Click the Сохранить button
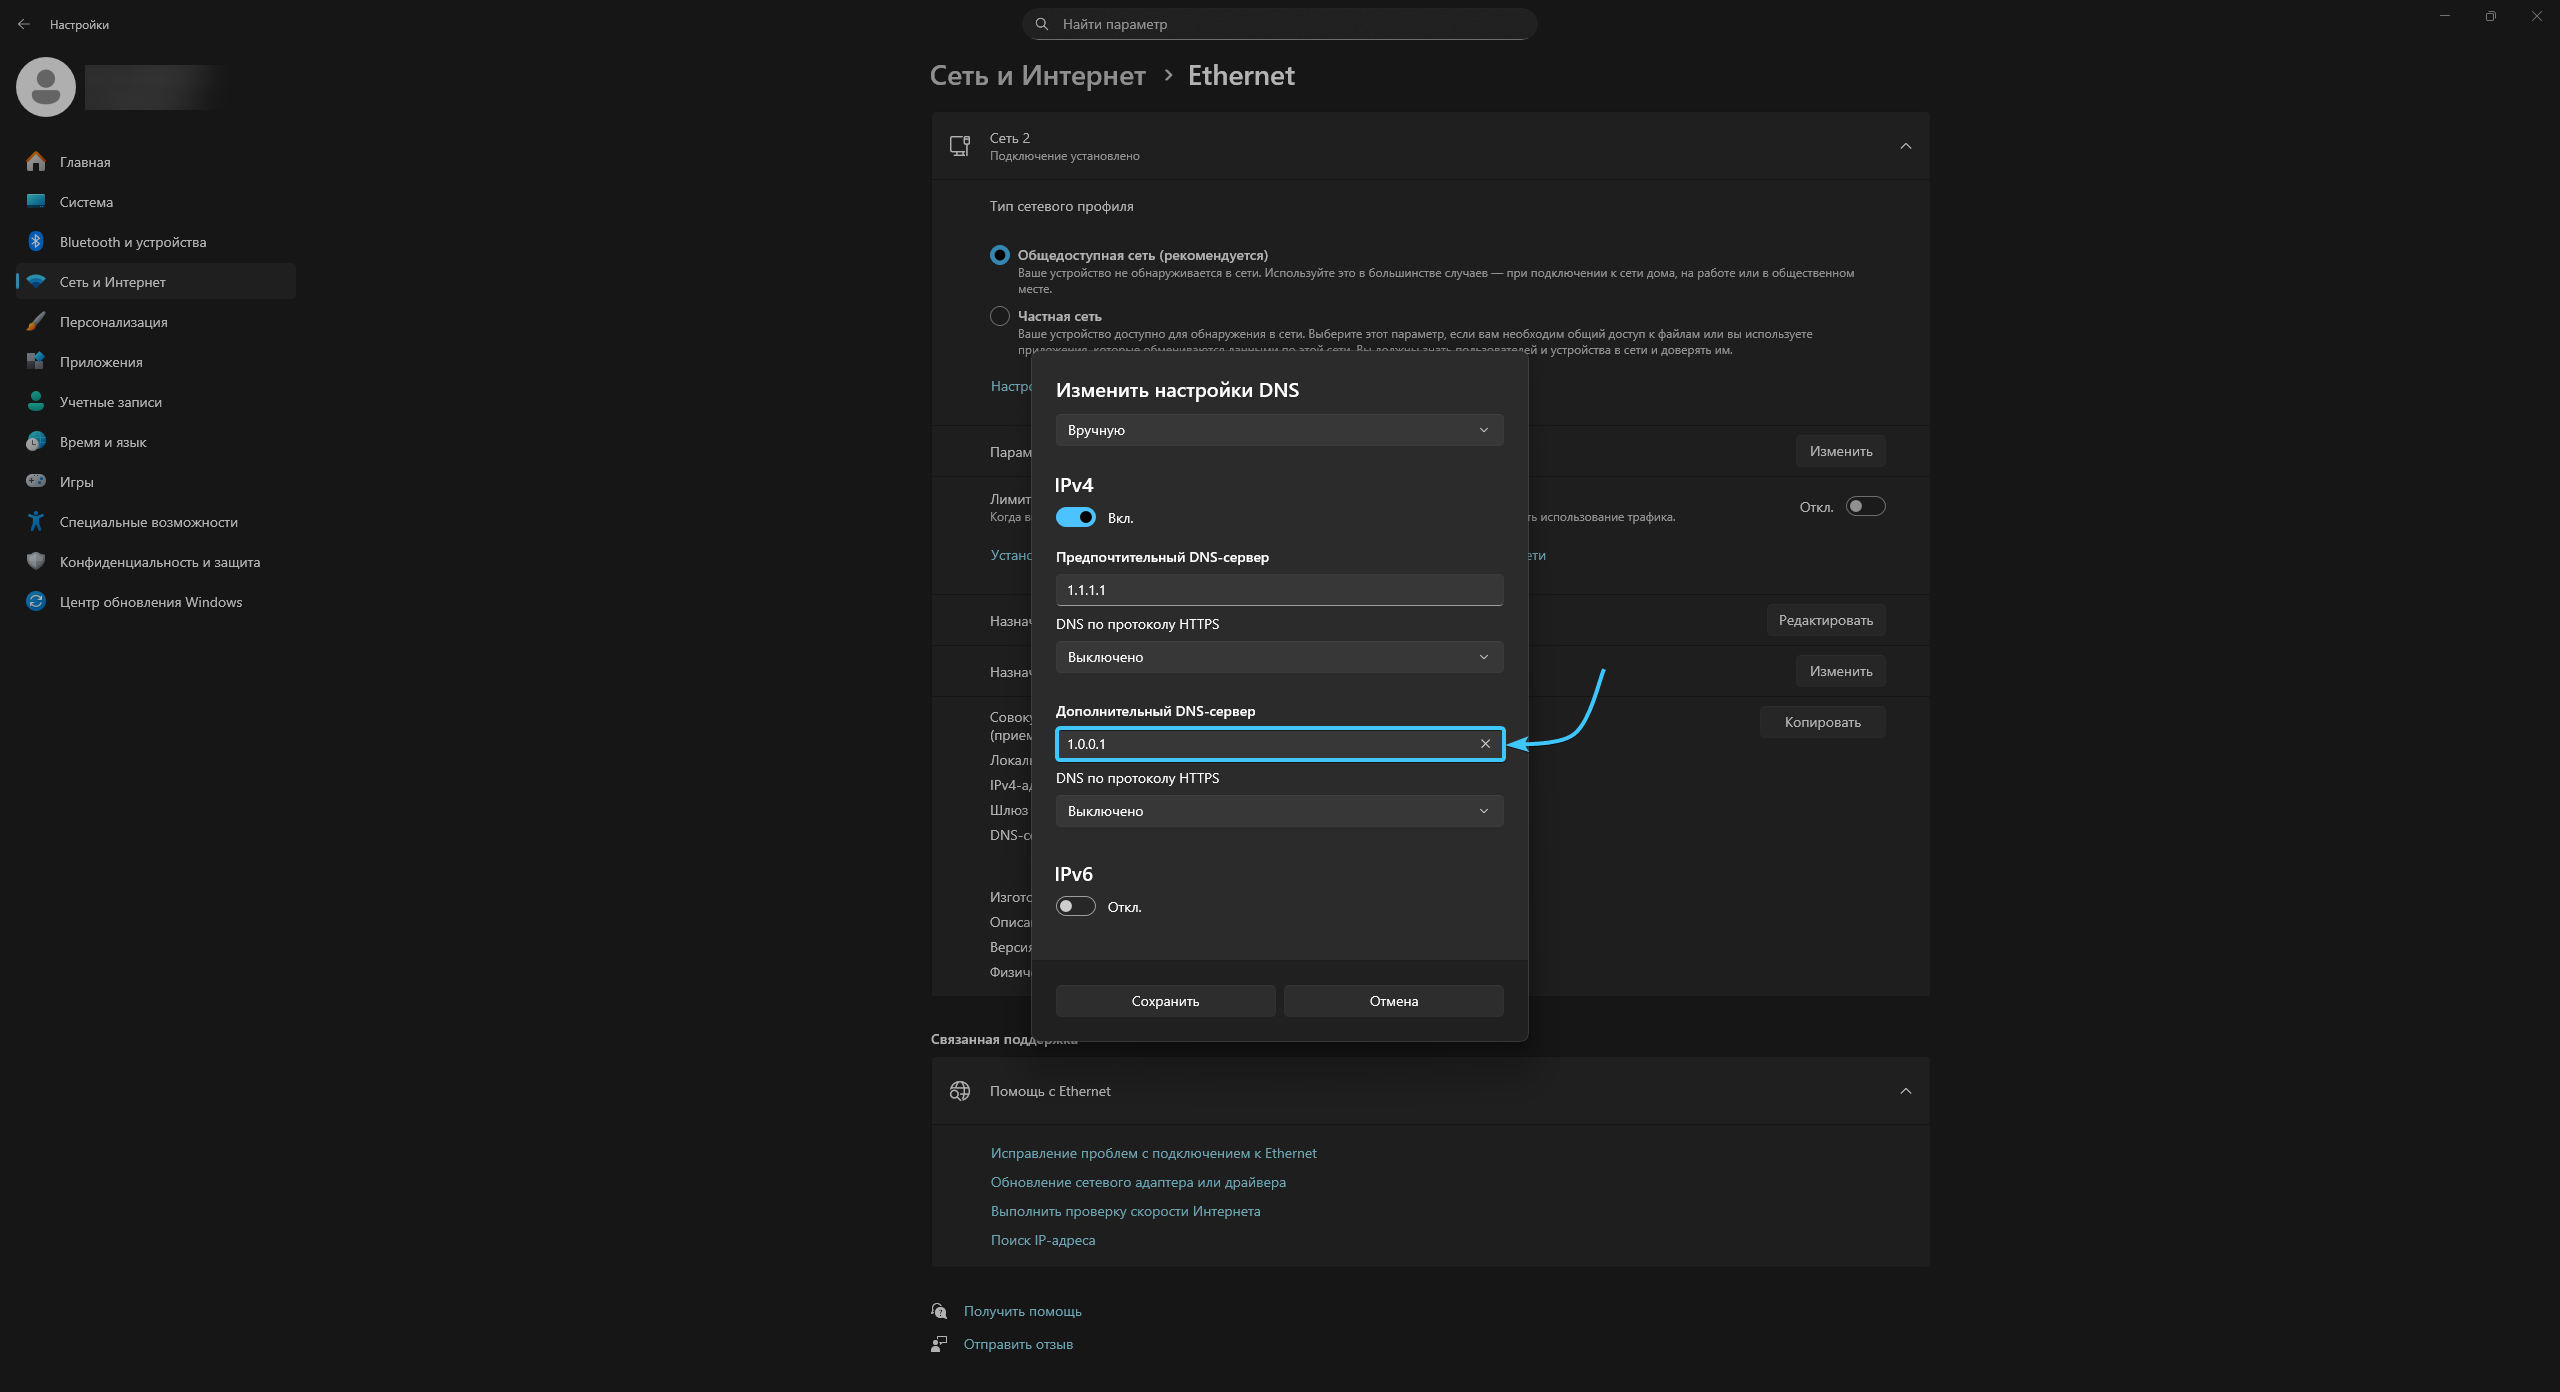 click(x=1165, y=1001)
